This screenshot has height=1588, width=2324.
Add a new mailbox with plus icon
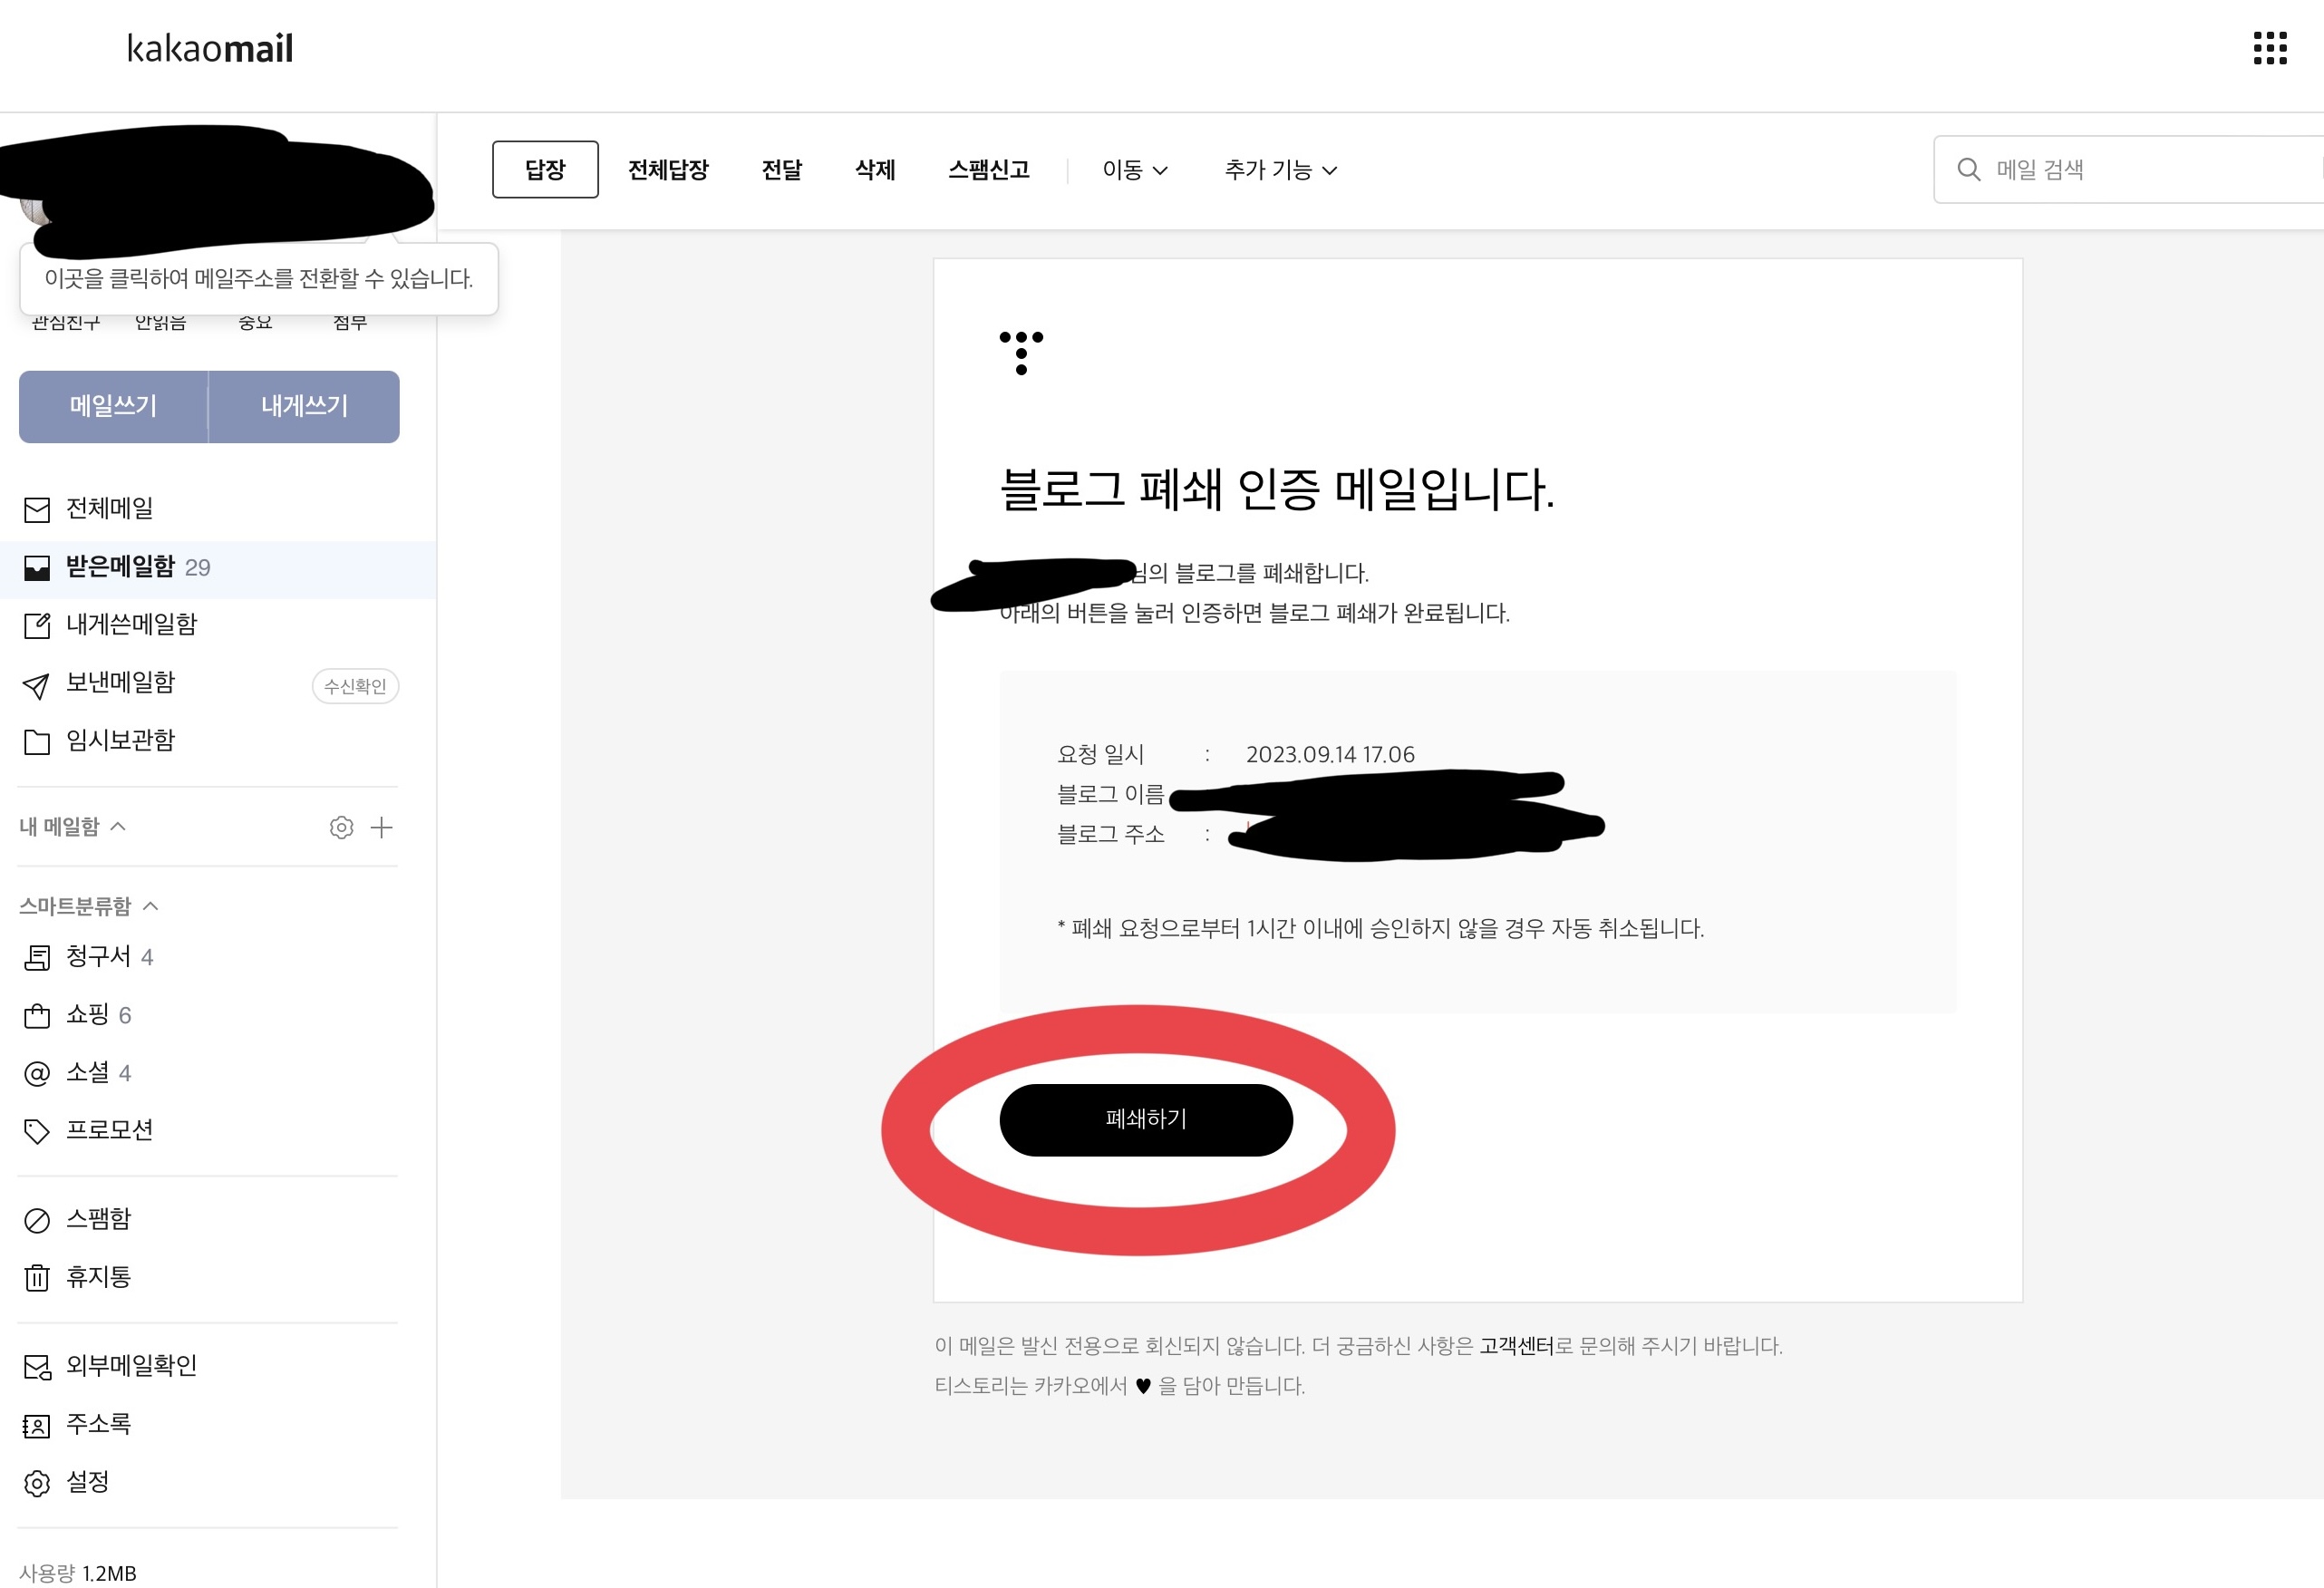[381, 827]
